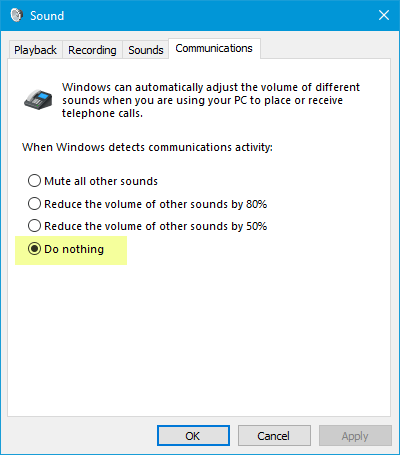Click the 'Mute all other sounds' label text

(x=101, y=181)
